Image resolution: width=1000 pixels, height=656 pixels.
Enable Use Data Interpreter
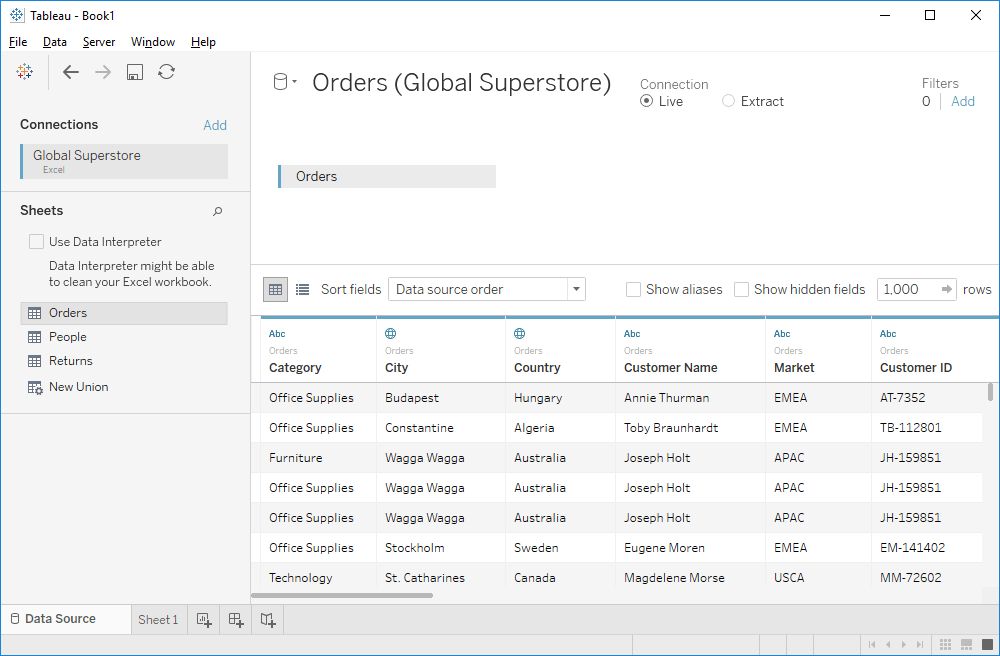click(x=36, y=241)
